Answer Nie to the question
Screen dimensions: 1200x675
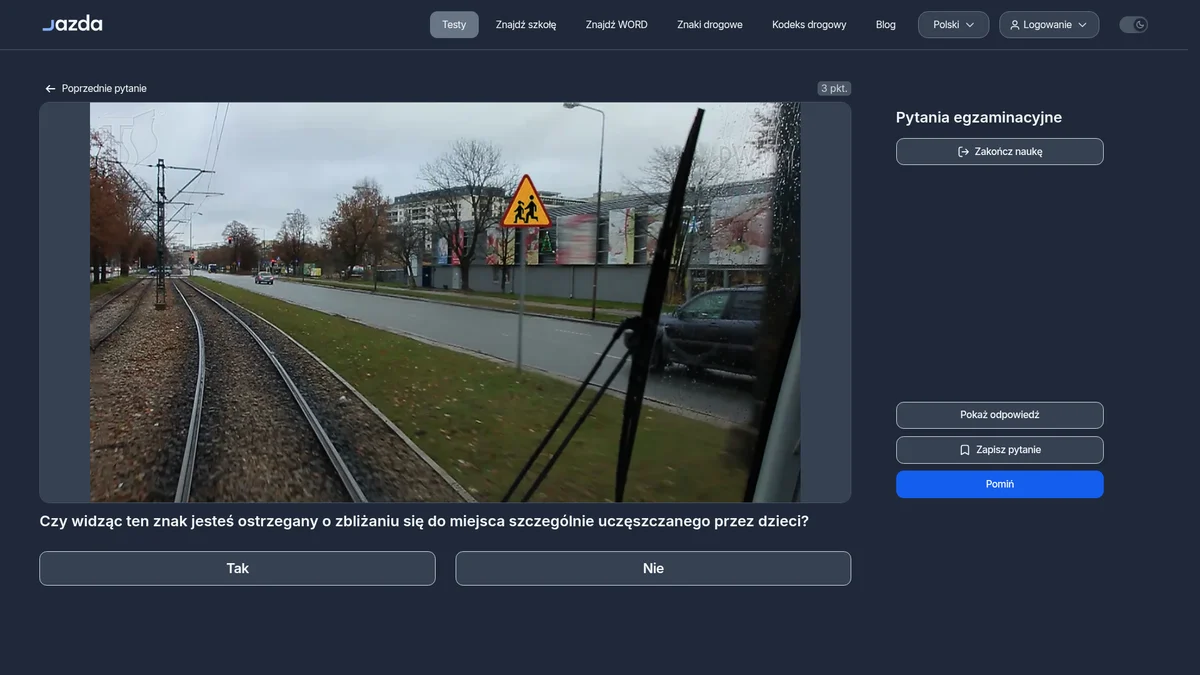pos(653,568)
